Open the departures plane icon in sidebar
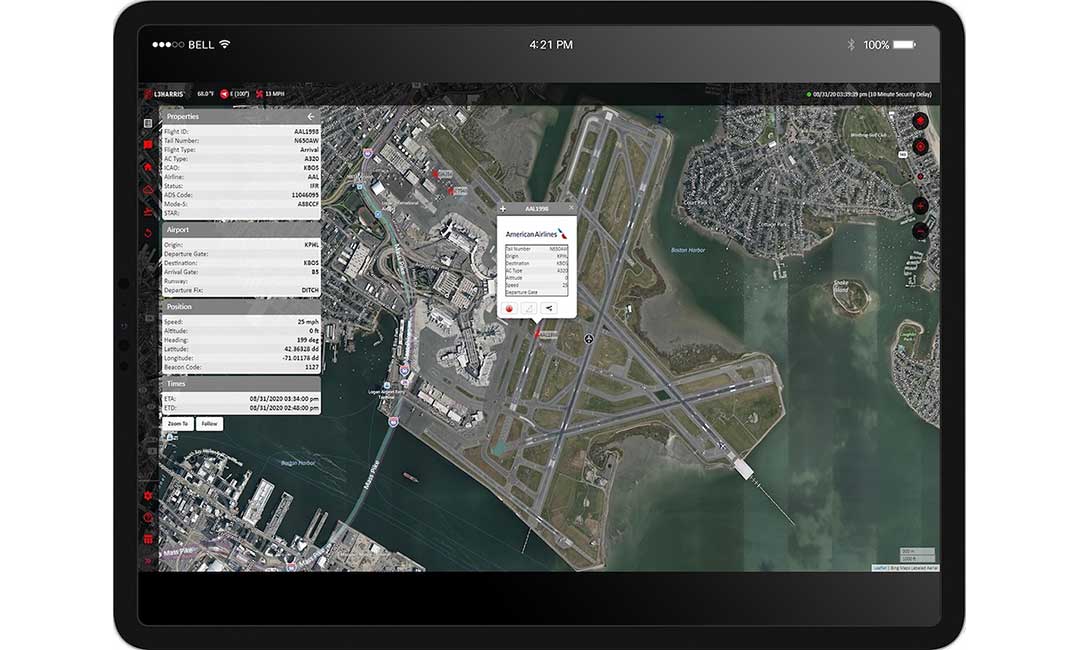This screenshot has height=650, width=1080. coord(147,211)
